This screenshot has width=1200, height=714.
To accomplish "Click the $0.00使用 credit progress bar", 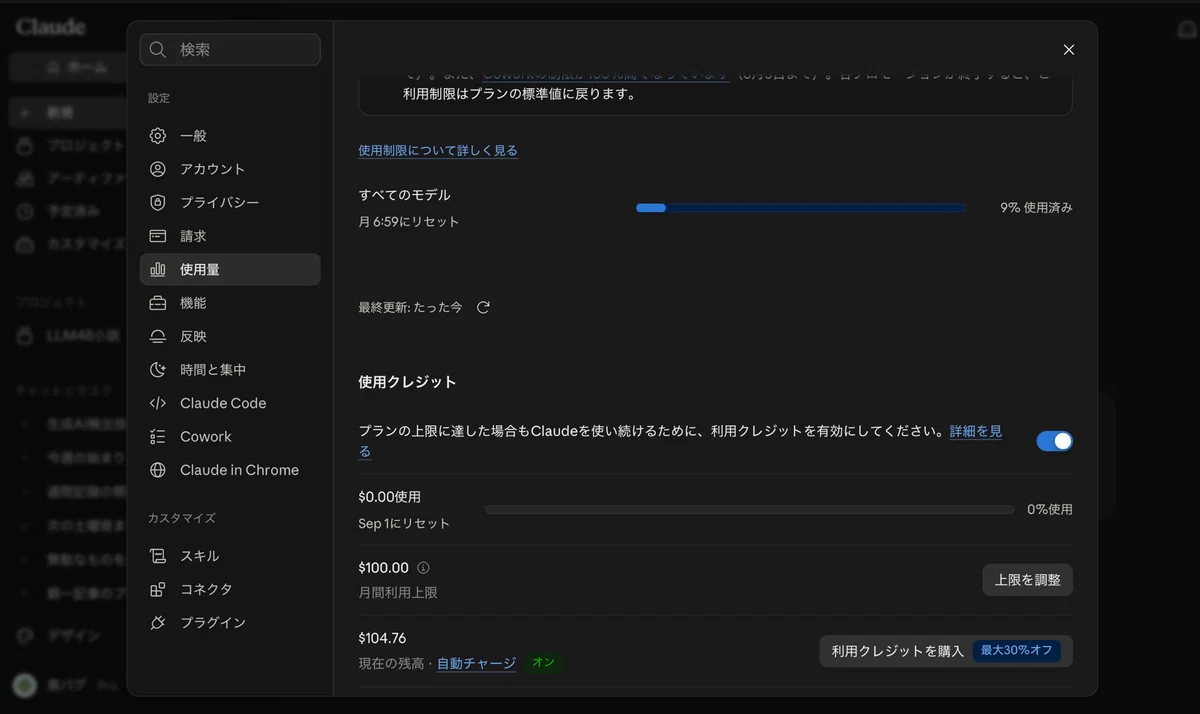I will (750, 510).
